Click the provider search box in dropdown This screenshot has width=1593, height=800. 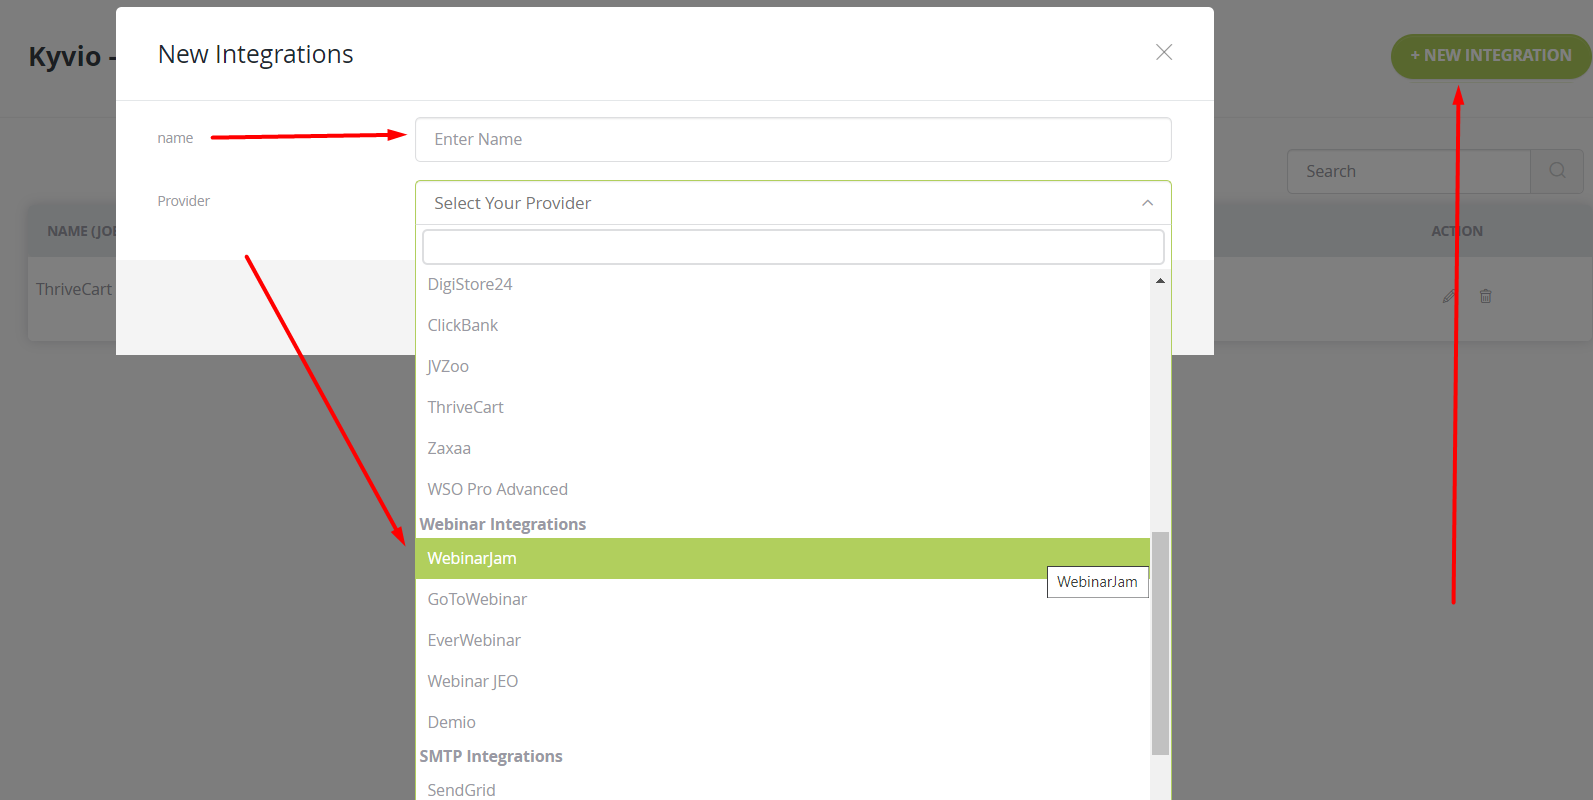click(793, 247)
